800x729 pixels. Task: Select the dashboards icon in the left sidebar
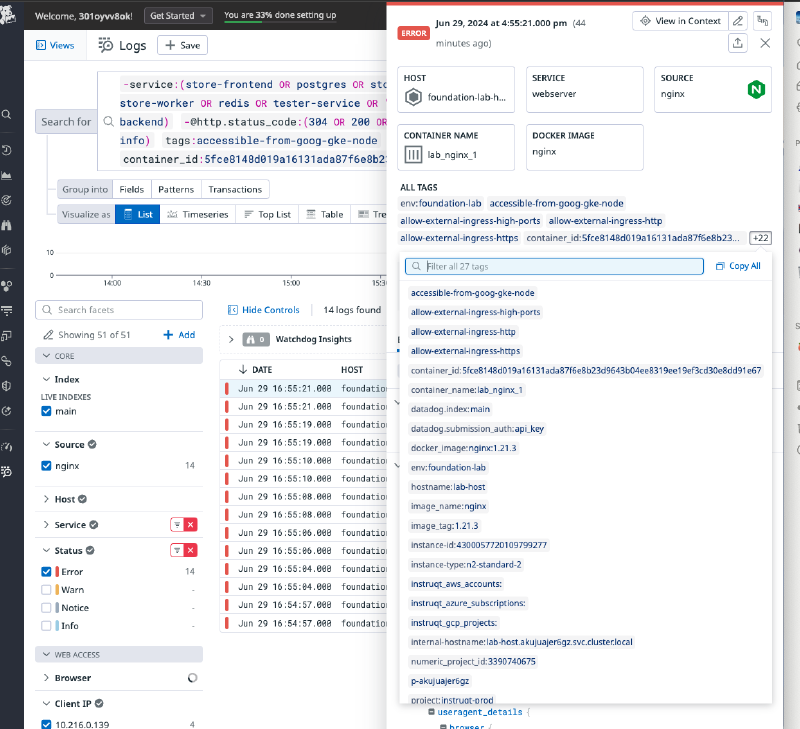tap(7, 174)
